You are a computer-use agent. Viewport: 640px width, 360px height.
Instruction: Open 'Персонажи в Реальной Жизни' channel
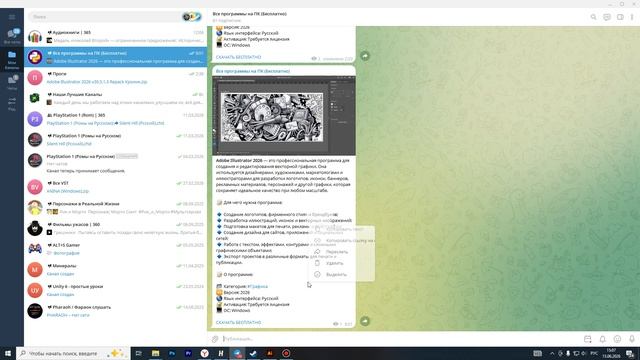pyautogui.click(x=116, y=208)
